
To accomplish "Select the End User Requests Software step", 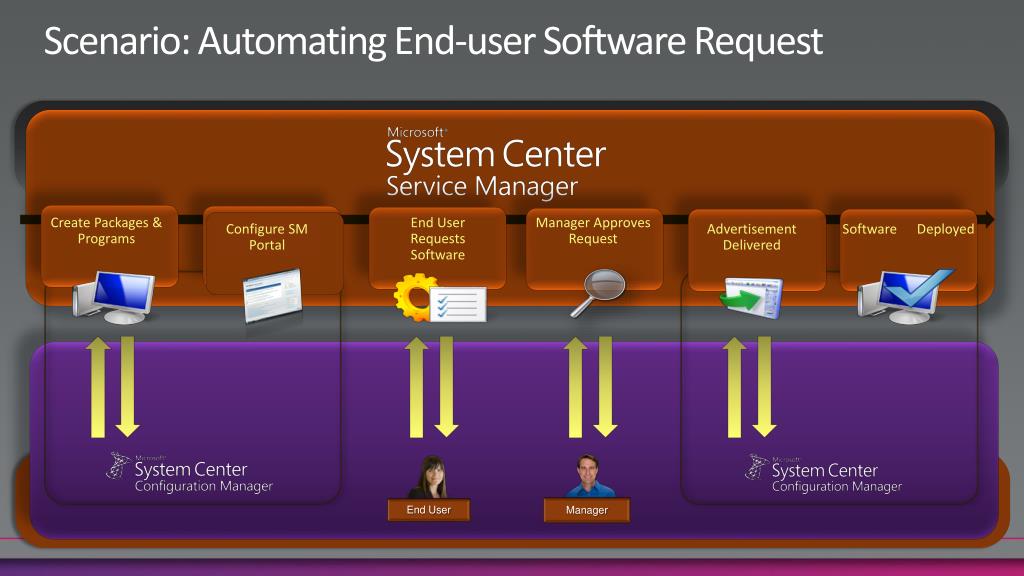I will tap(438, 248).
